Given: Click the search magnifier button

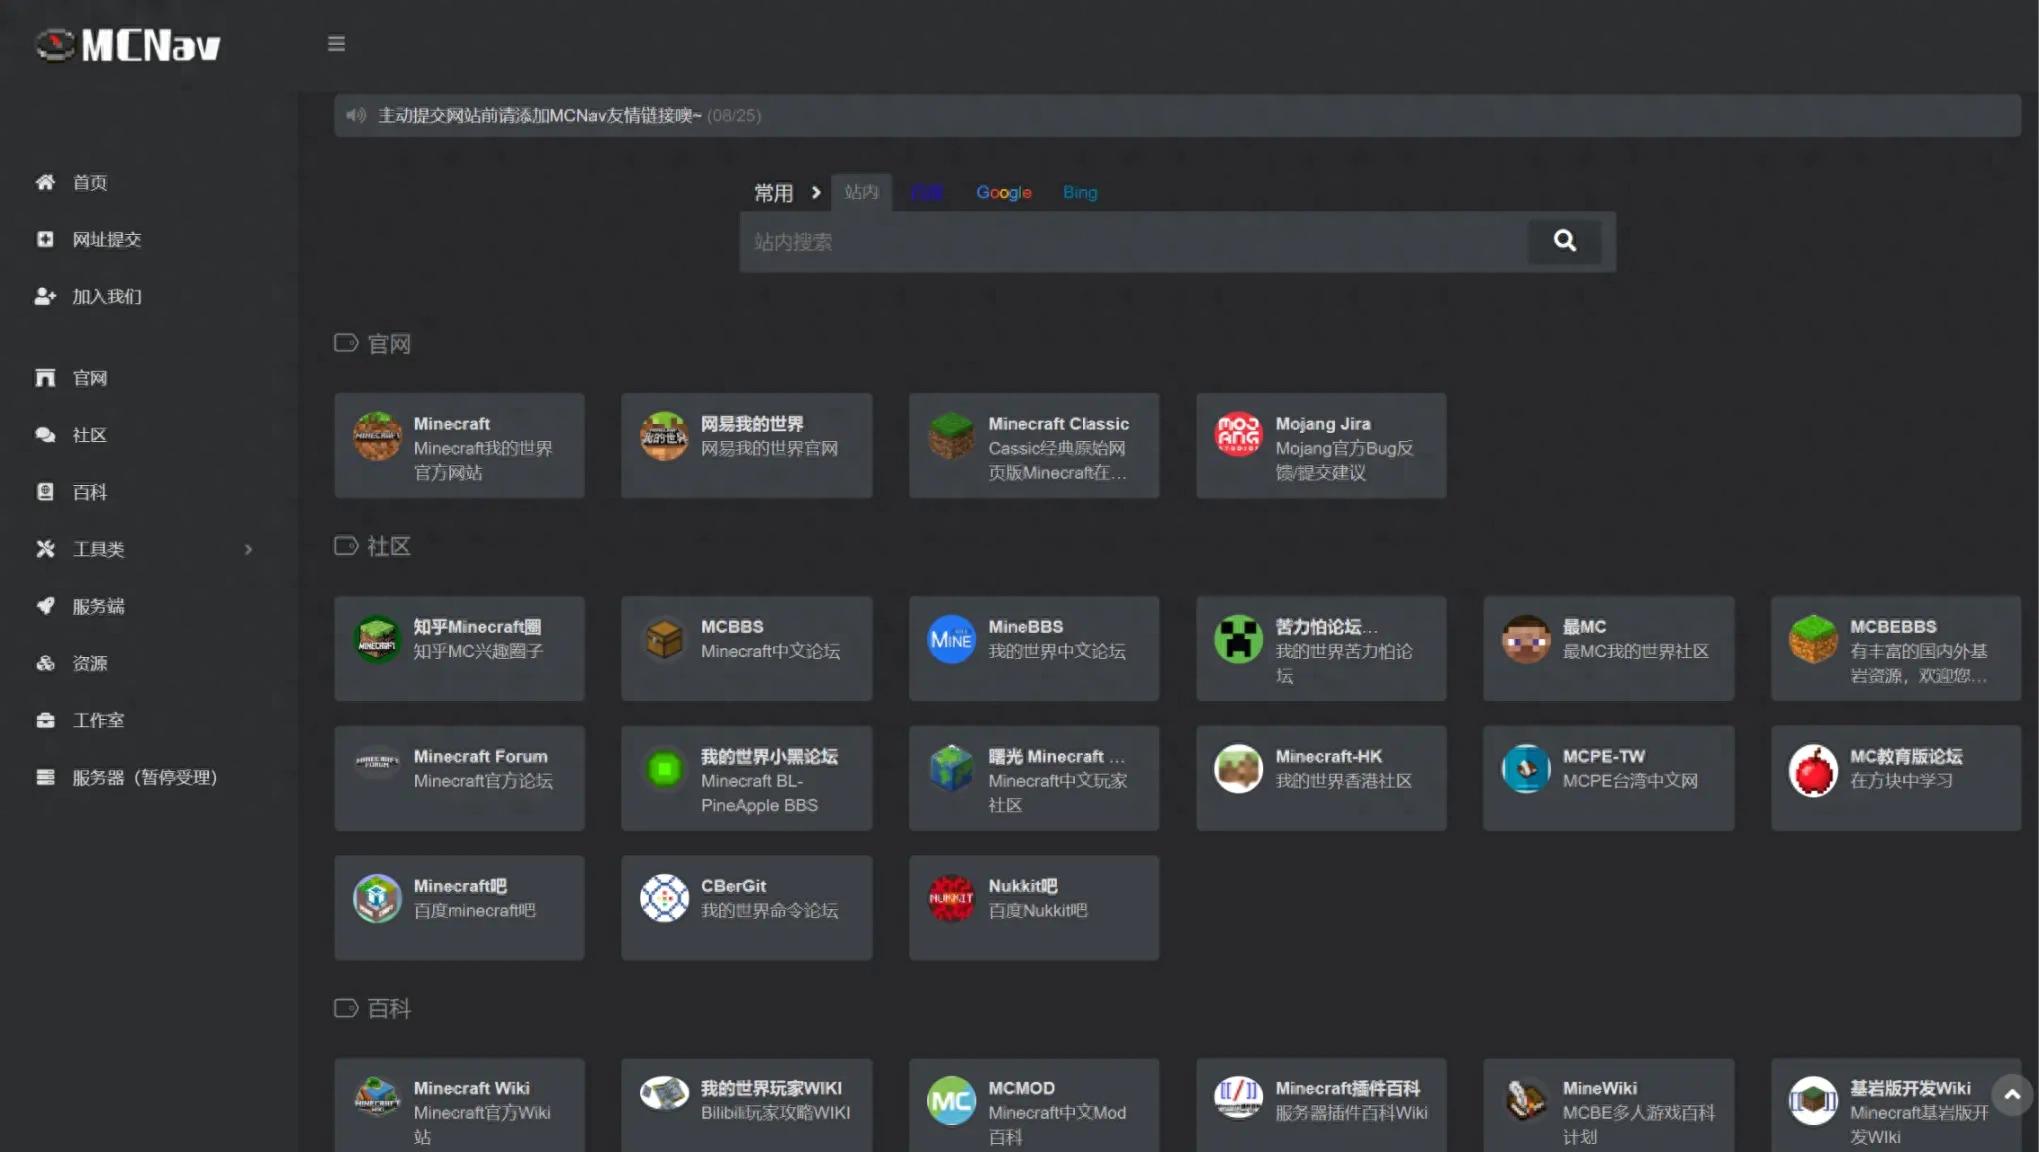Looking at the screenshot, I should 1564,240.
